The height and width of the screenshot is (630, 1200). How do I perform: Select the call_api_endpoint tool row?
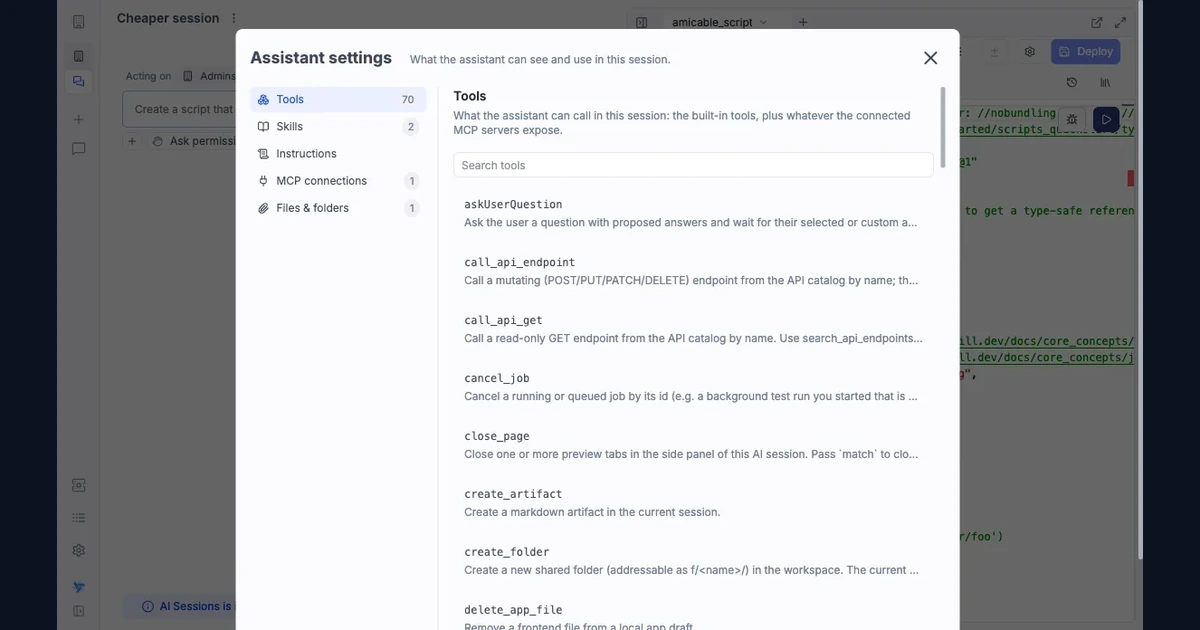click(x=693, y=271)
